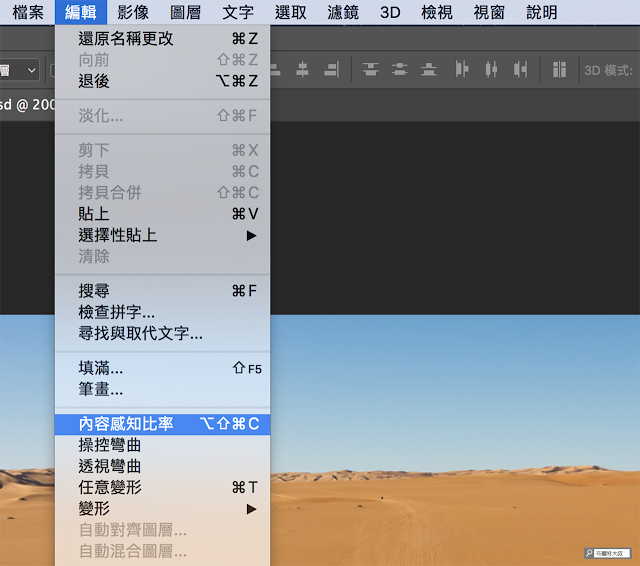The image size is (640, 566).
Task: Open the 選擇性貼上 submenu arrow
Action: pos(251,235)
